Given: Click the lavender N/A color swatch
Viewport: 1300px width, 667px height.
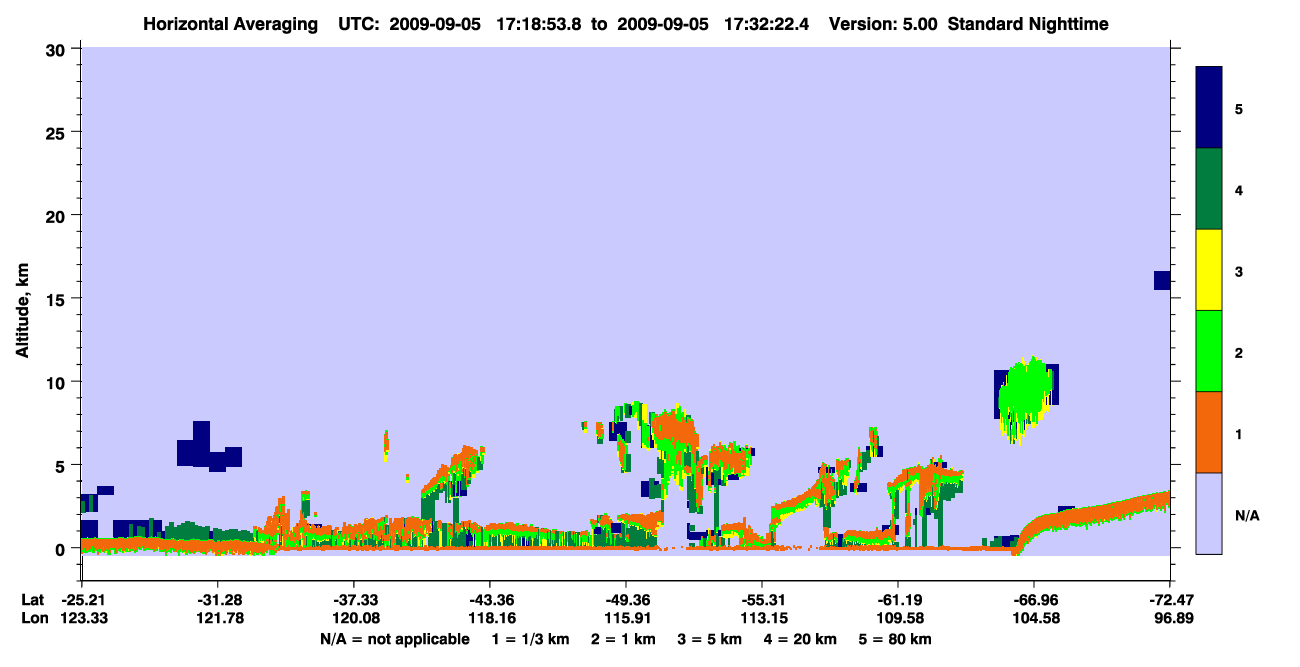Looking at the screenshot, I should coord(1209,513).
